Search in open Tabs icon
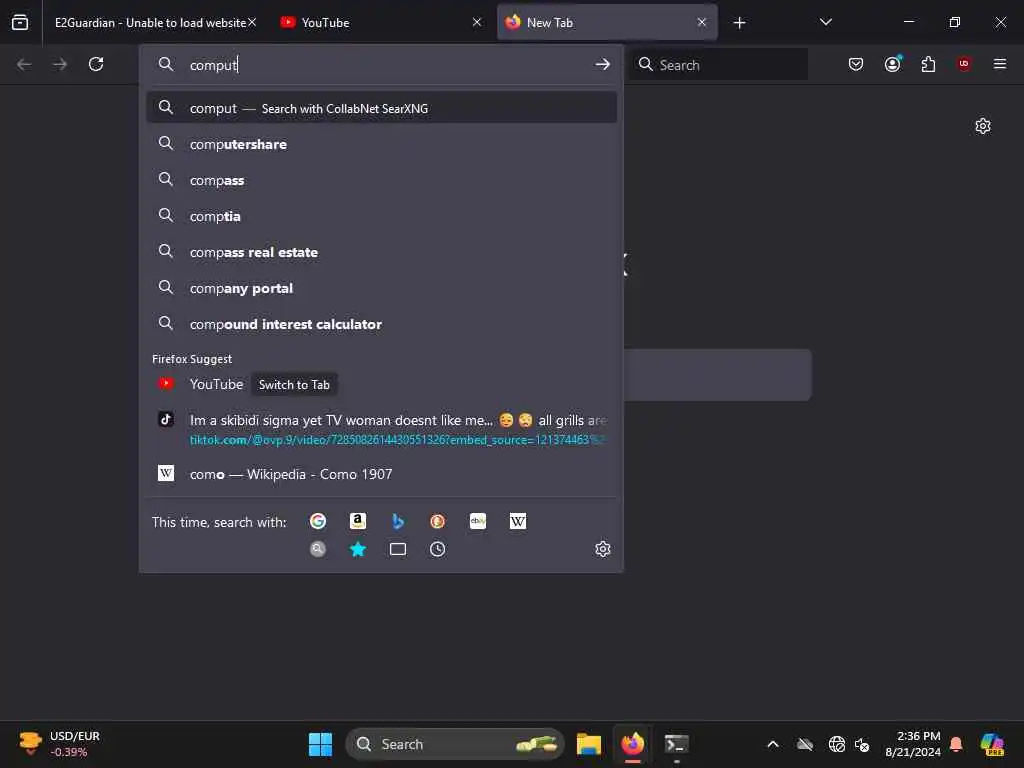The height and width of the screenshot is (768, 1024). coord(398,549)
